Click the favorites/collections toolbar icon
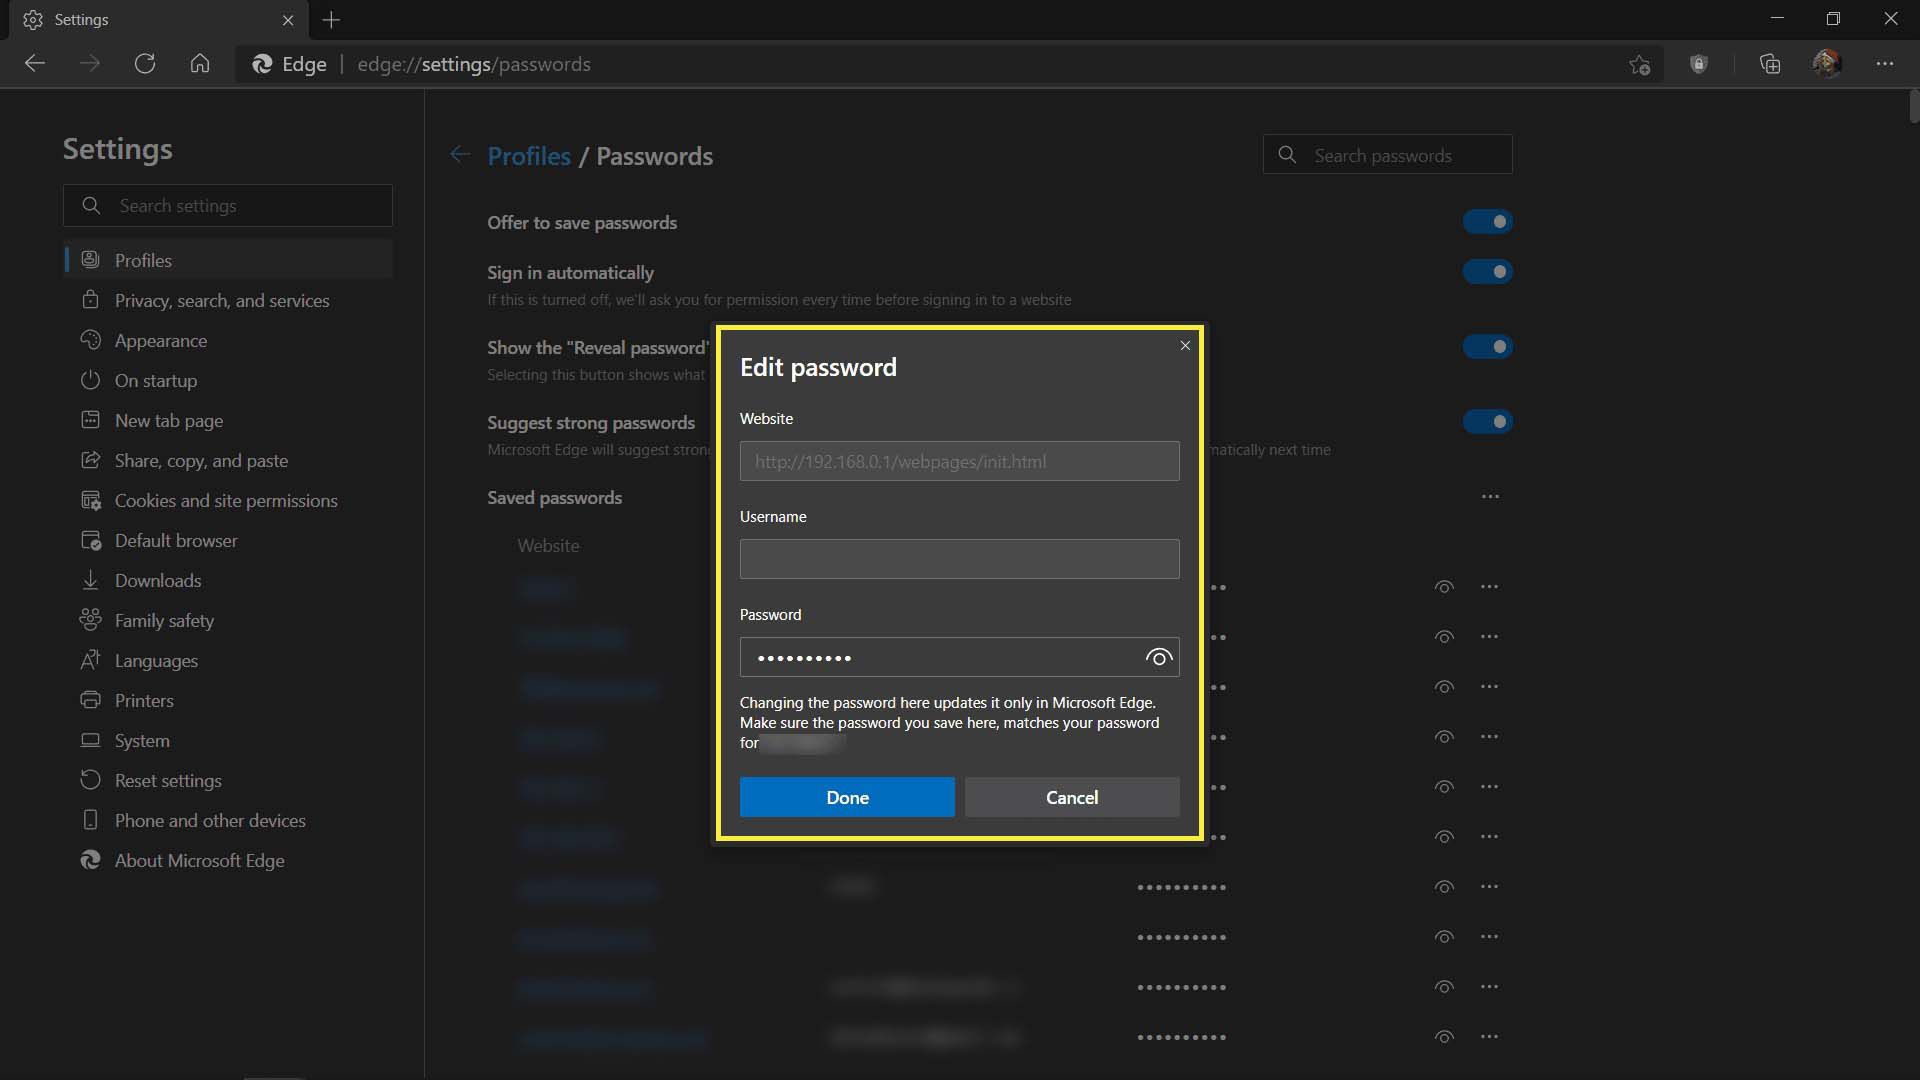This screenshot has height=1080, width=1920. pyautogui.click(x=1770, y=63)
